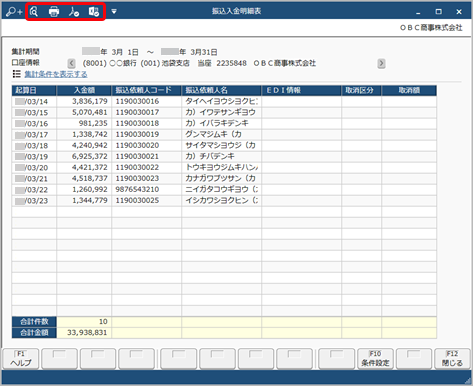Export to PDF using the PDF icon
Image resolution: width=473 pixels, height=386 pixels.
[74, 12]
